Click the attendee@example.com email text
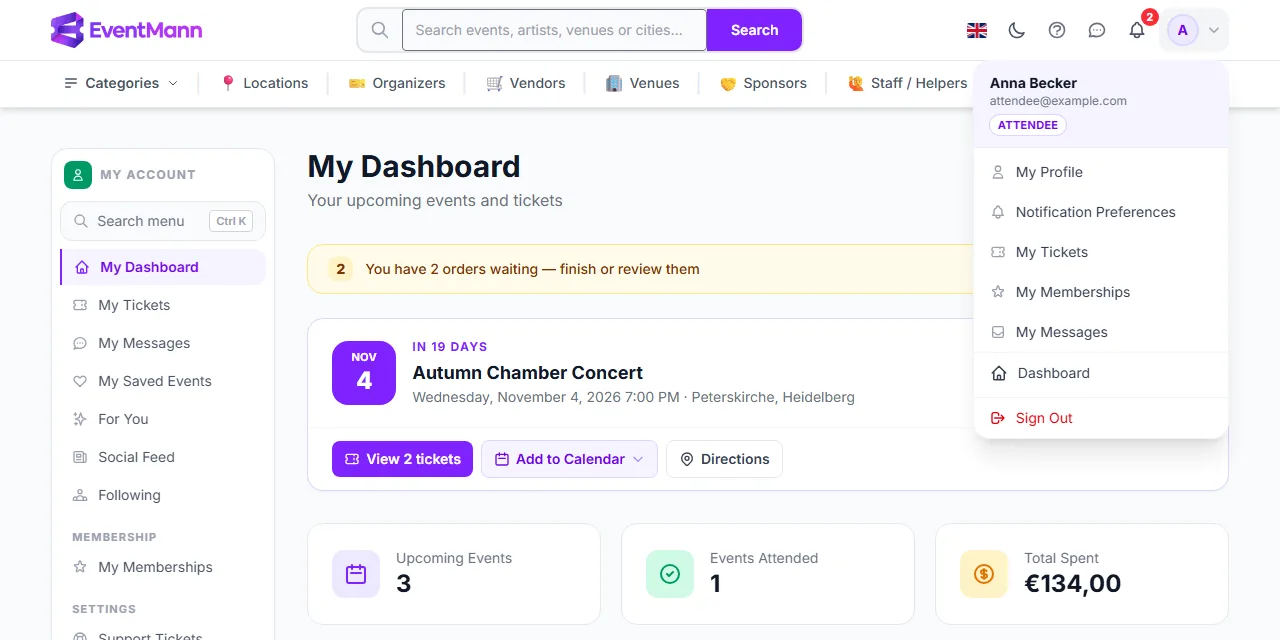Image resolution: width=1280 pixels, height=640 pixels. pos(1058,101)
